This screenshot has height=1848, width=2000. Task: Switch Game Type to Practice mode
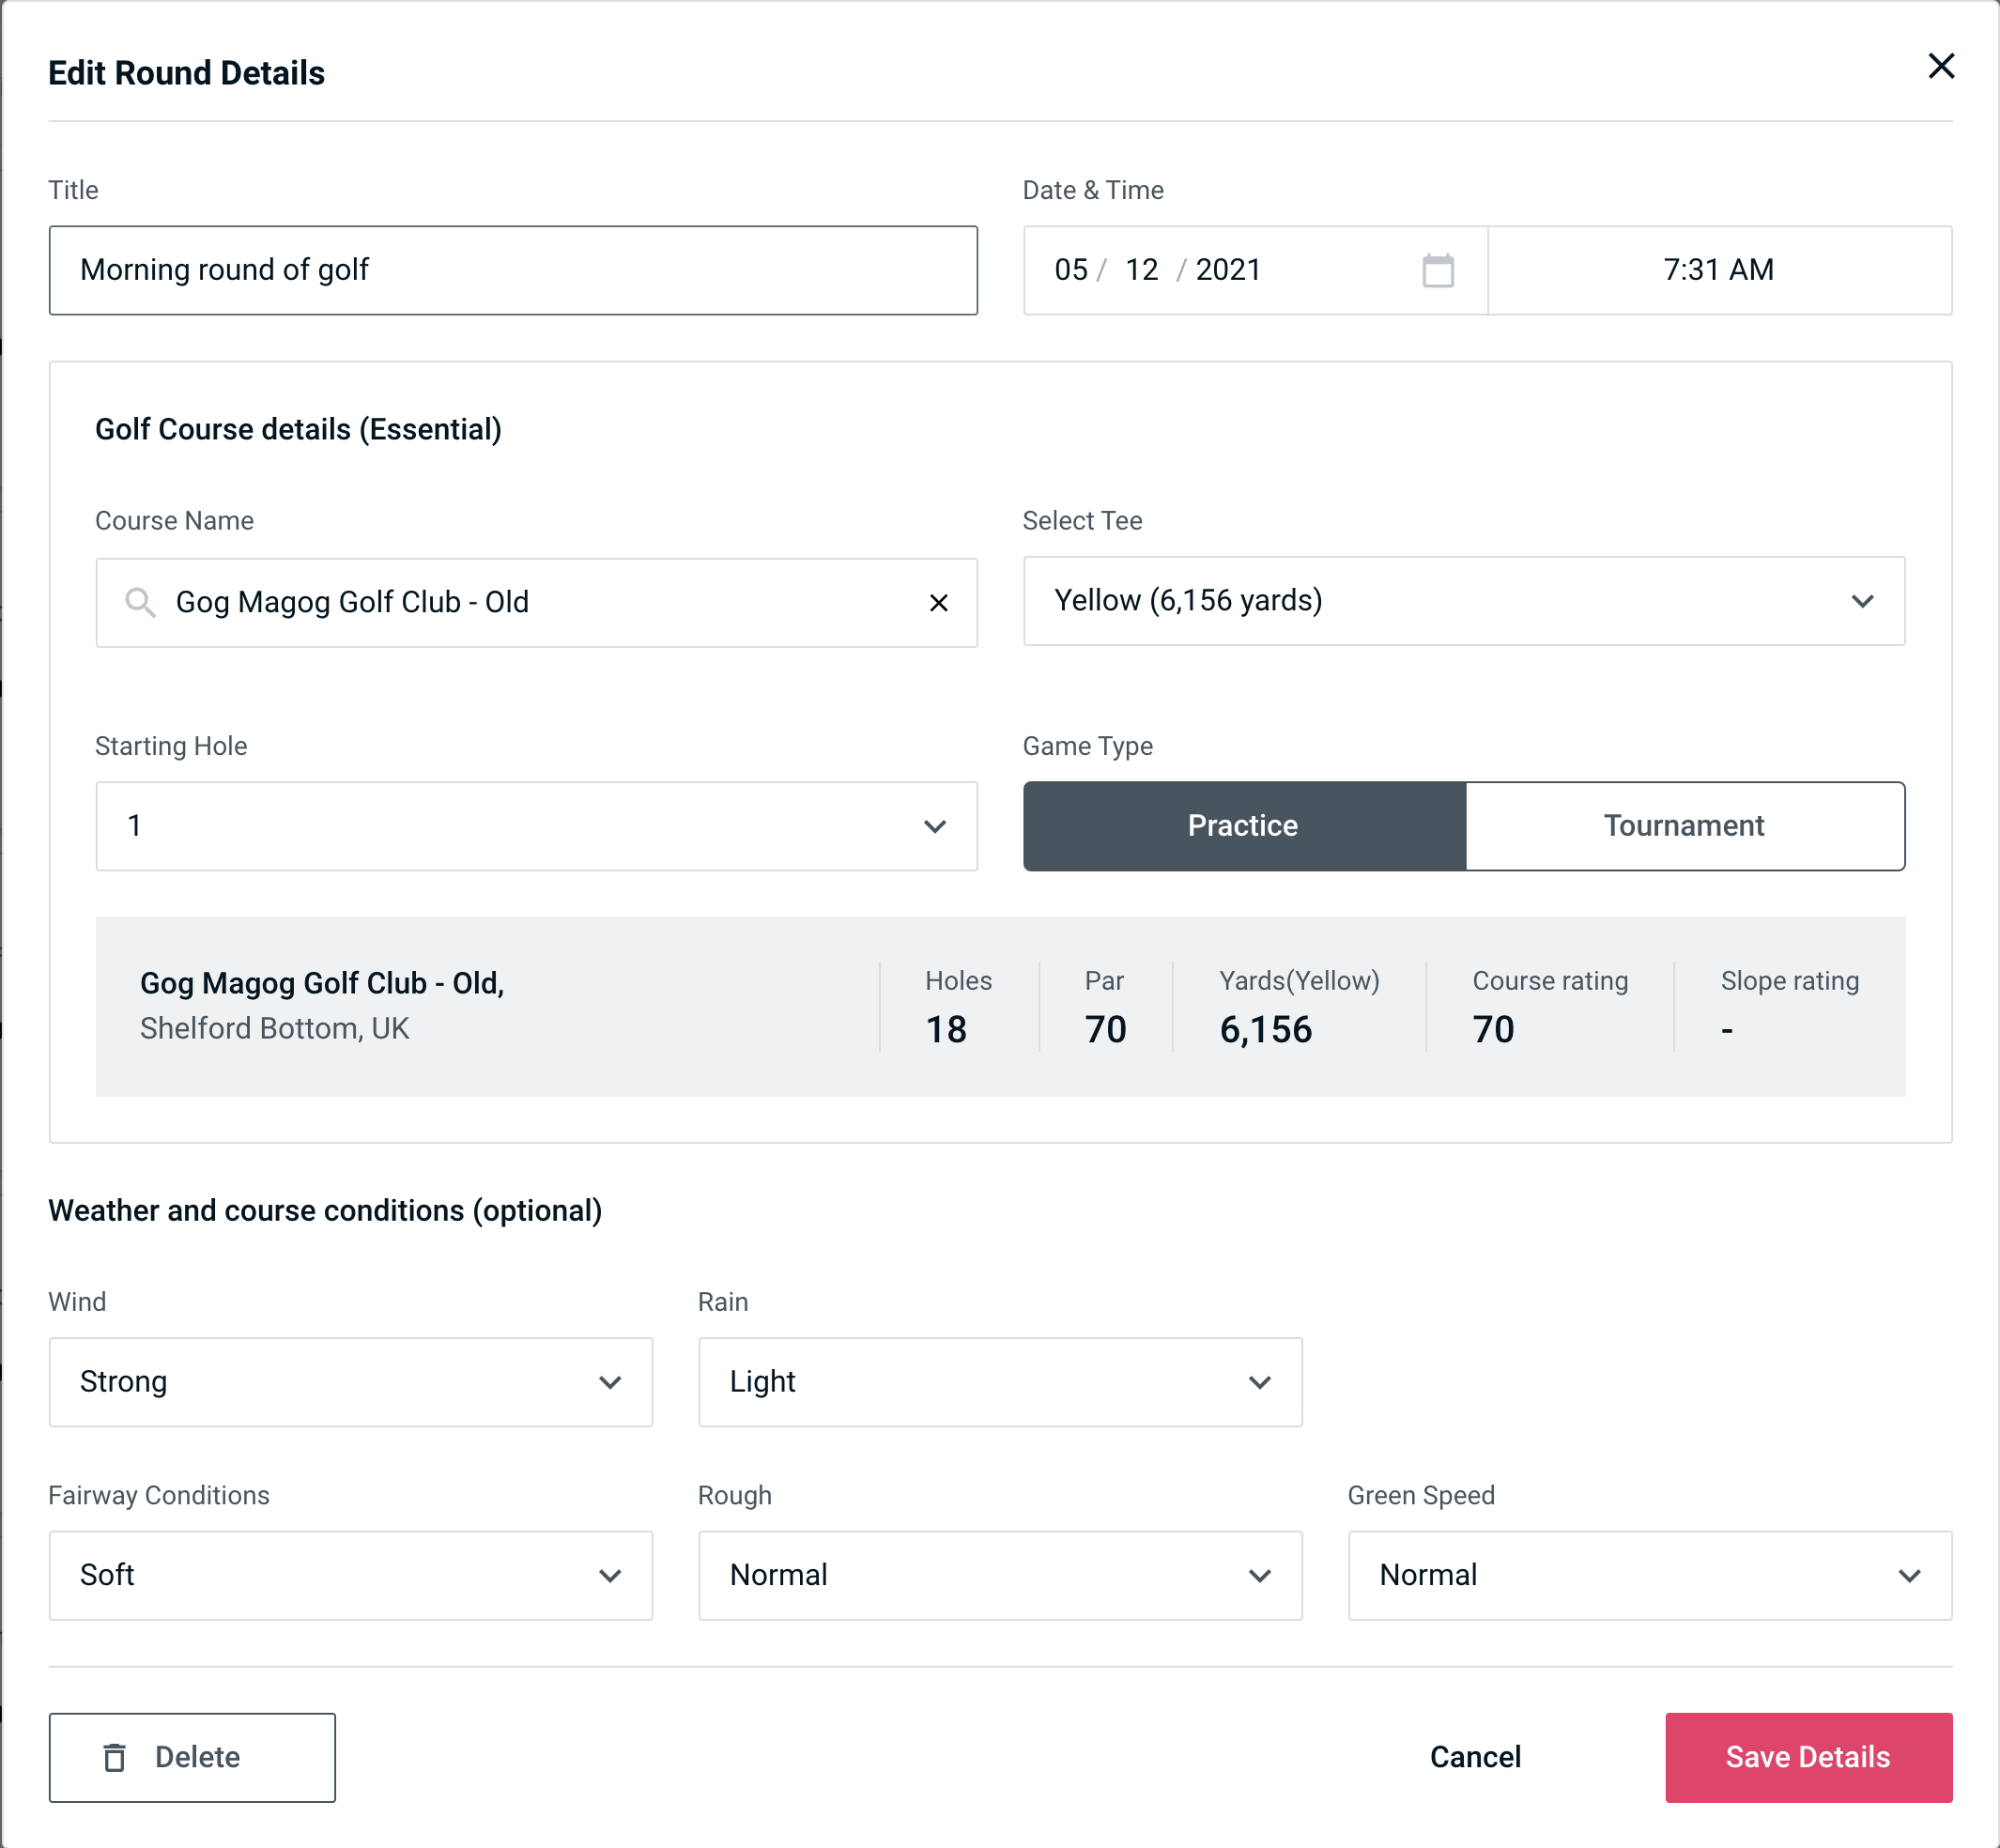tap(1242, 825)
